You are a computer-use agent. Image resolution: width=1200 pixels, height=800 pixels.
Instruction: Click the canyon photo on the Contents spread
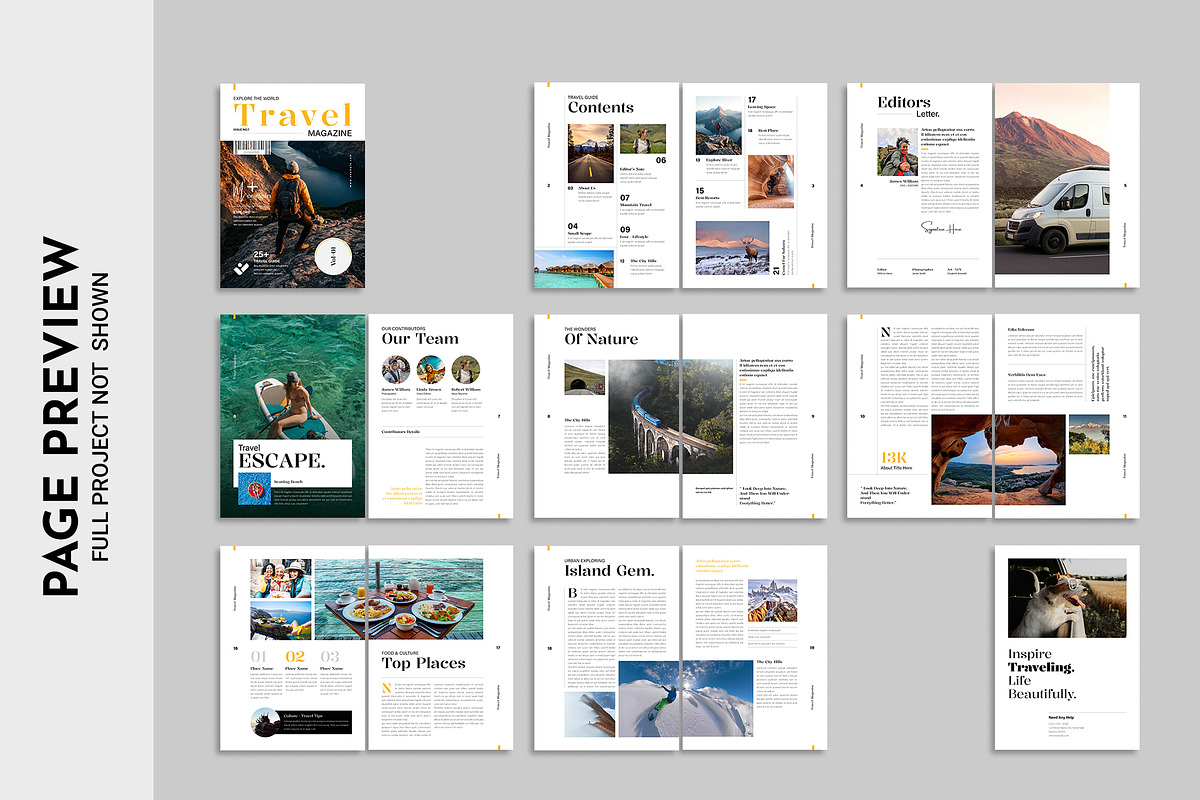(771, 180)
